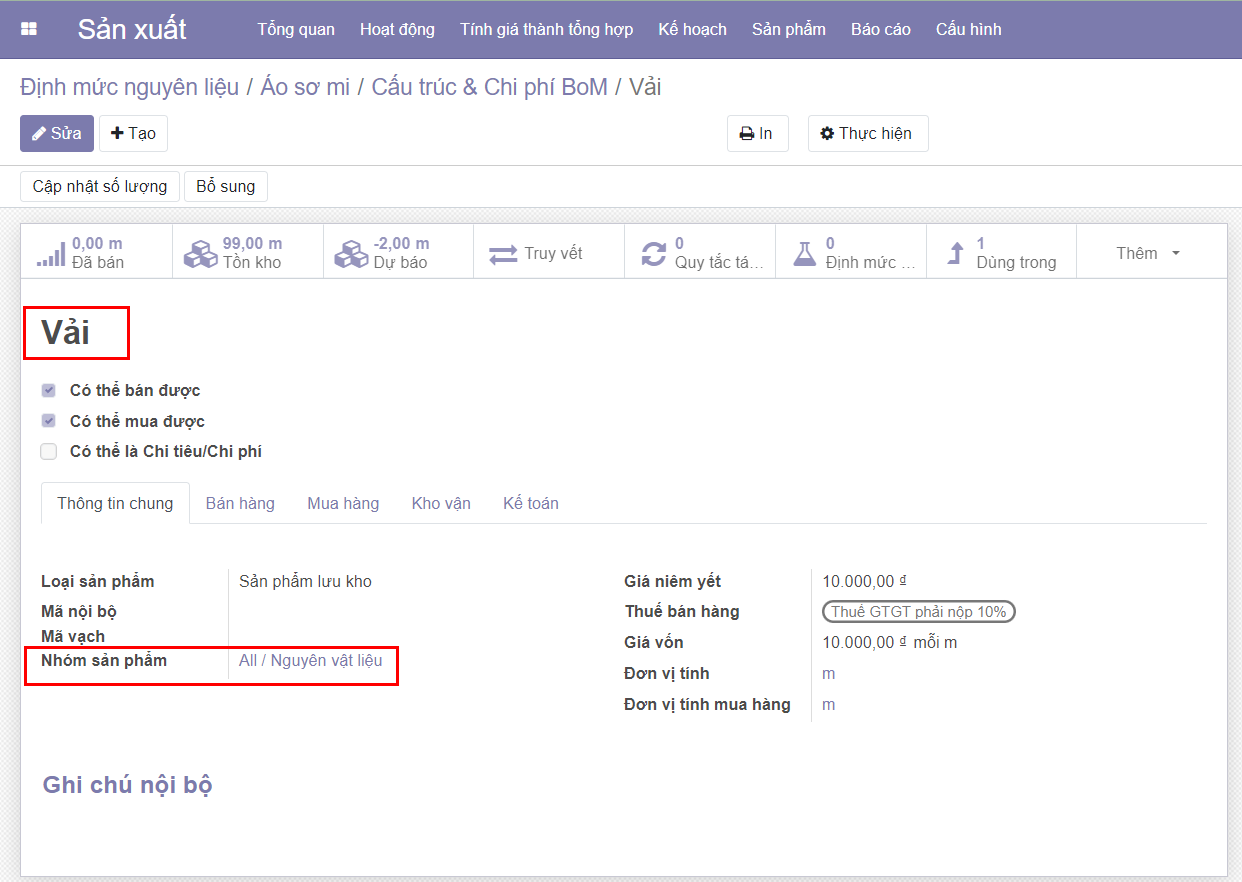Toggle the Có thể bán được checkbox

[49, 390]
